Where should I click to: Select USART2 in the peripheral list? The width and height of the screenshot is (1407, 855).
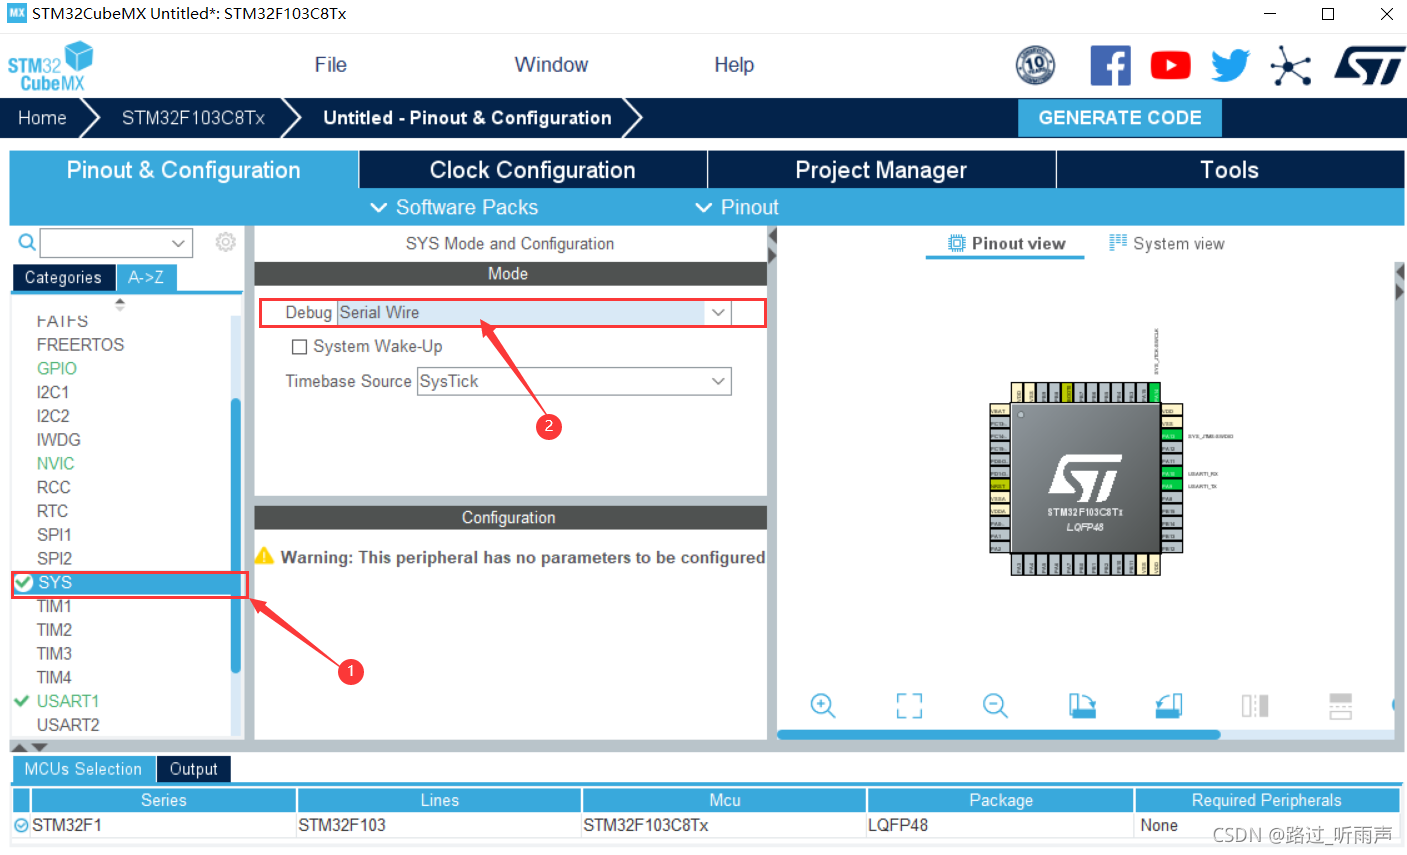[68, 726]
